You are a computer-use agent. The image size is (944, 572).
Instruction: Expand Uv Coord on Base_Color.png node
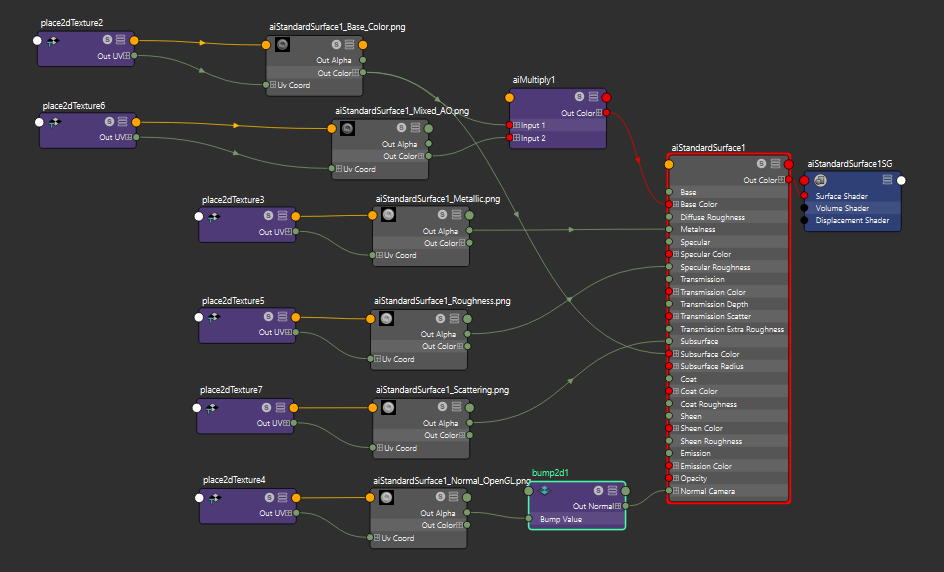click(x=273, y=84)
